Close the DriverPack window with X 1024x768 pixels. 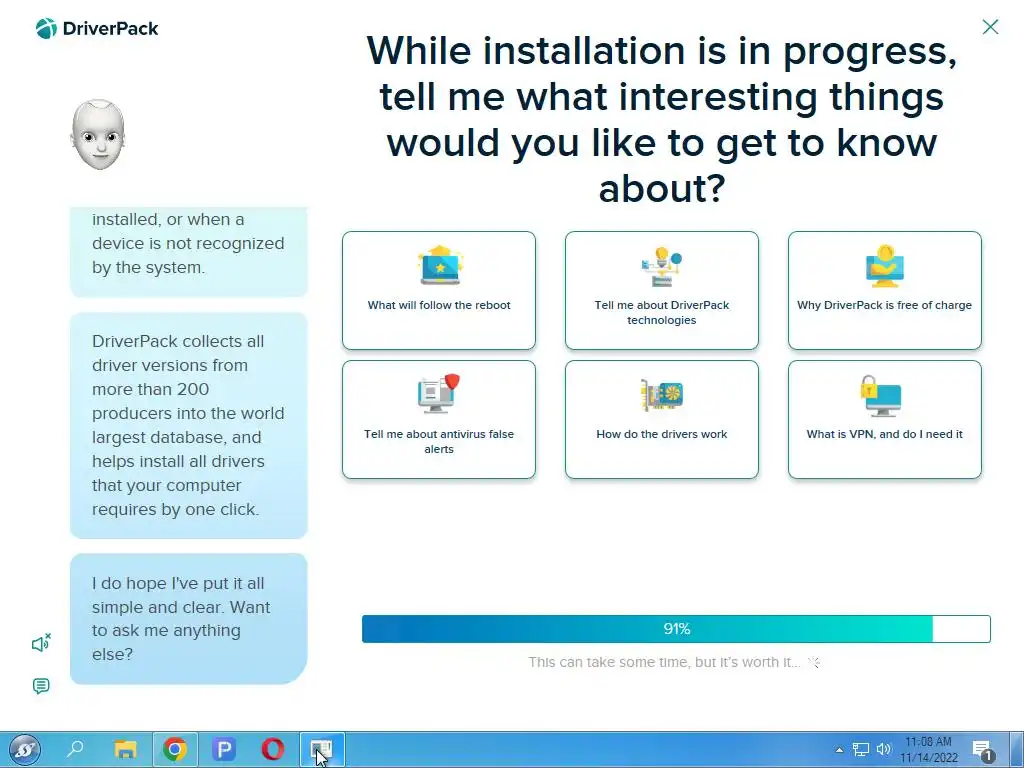[990, 27]
